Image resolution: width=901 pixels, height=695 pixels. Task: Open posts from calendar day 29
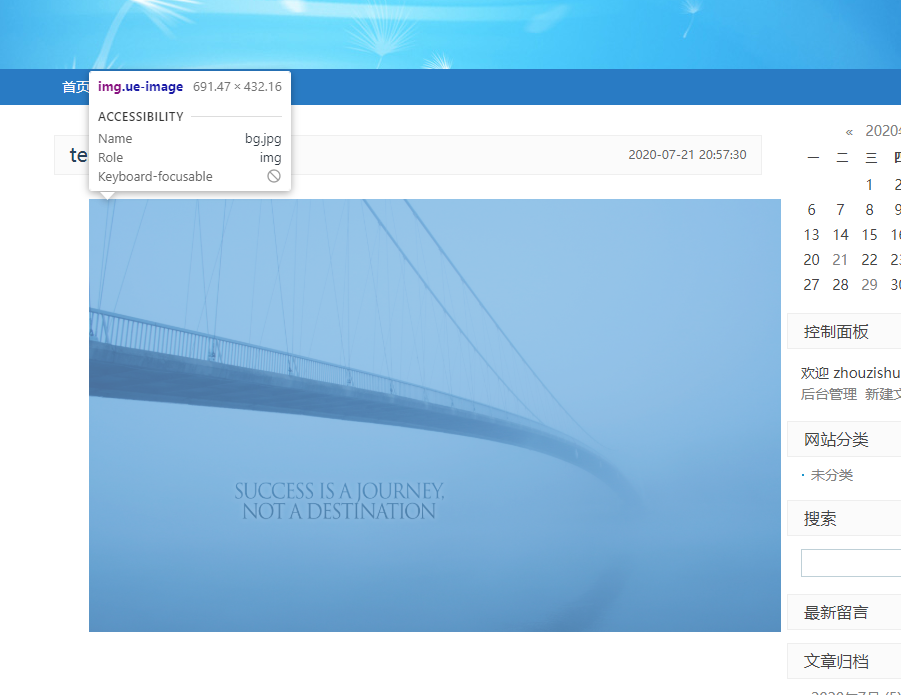[x=869, y=285]
